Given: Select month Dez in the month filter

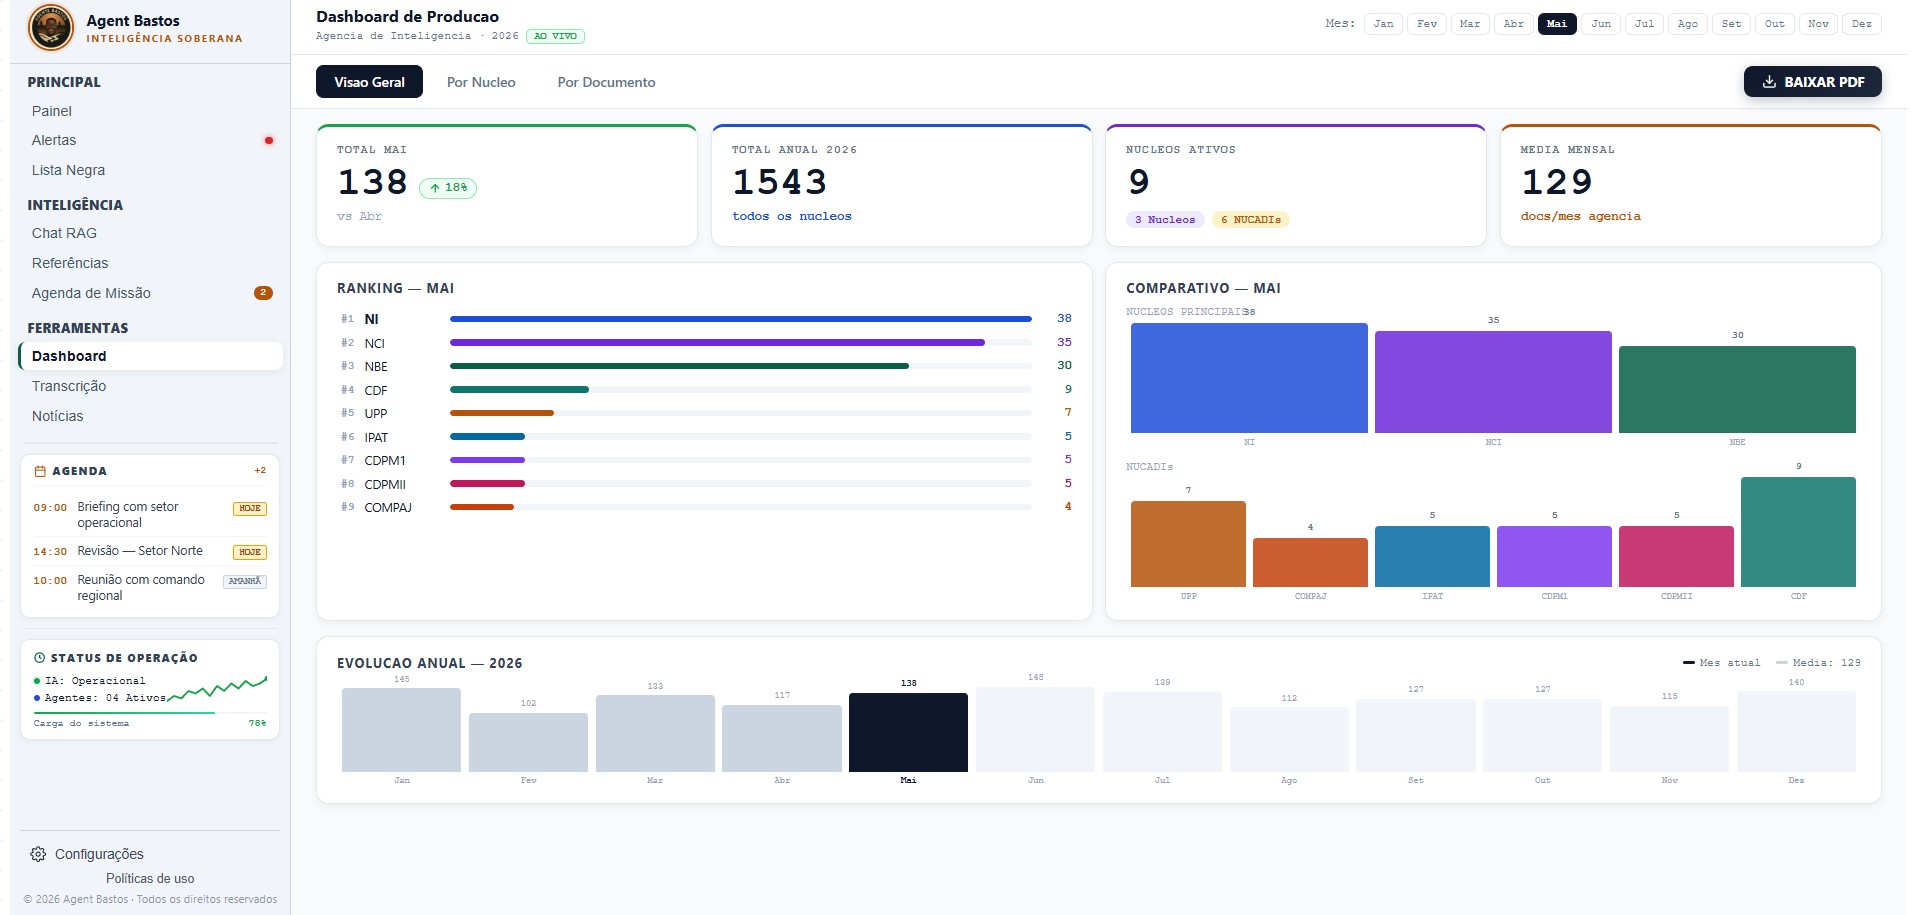Looking at the screenshot, I should pyautogui.click(x=1862, y=24).
